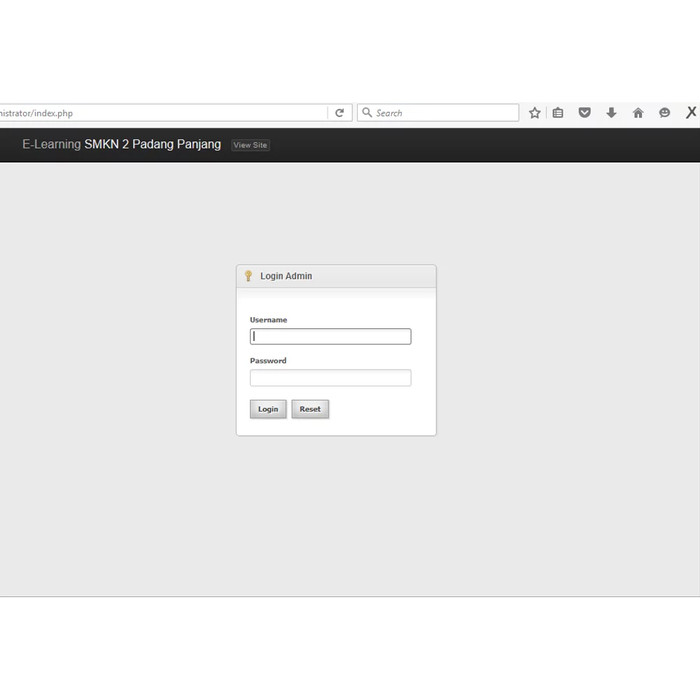Click the reload page icon

(340, 113)
